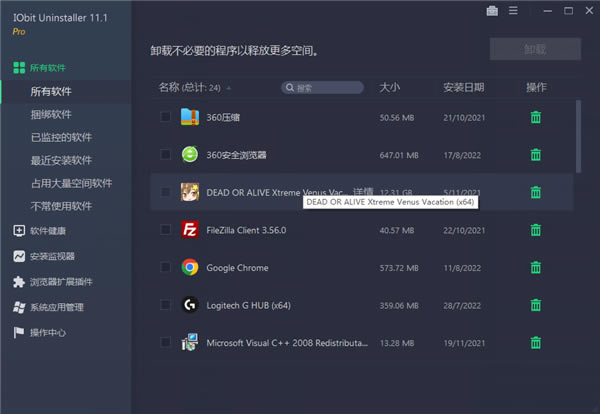
Task: Click the trash icon for 360安全浏览器
Action: tap(536, 155)
